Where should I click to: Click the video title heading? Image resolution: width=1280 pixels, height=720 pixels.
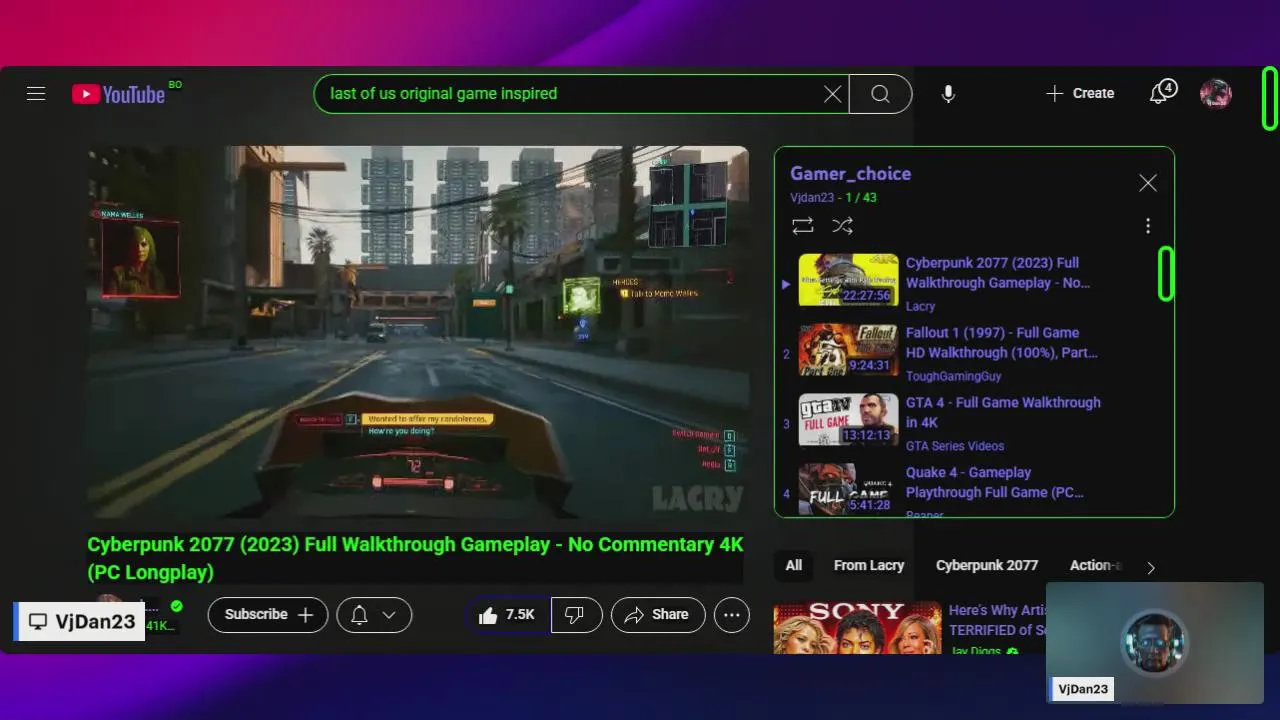415,558
